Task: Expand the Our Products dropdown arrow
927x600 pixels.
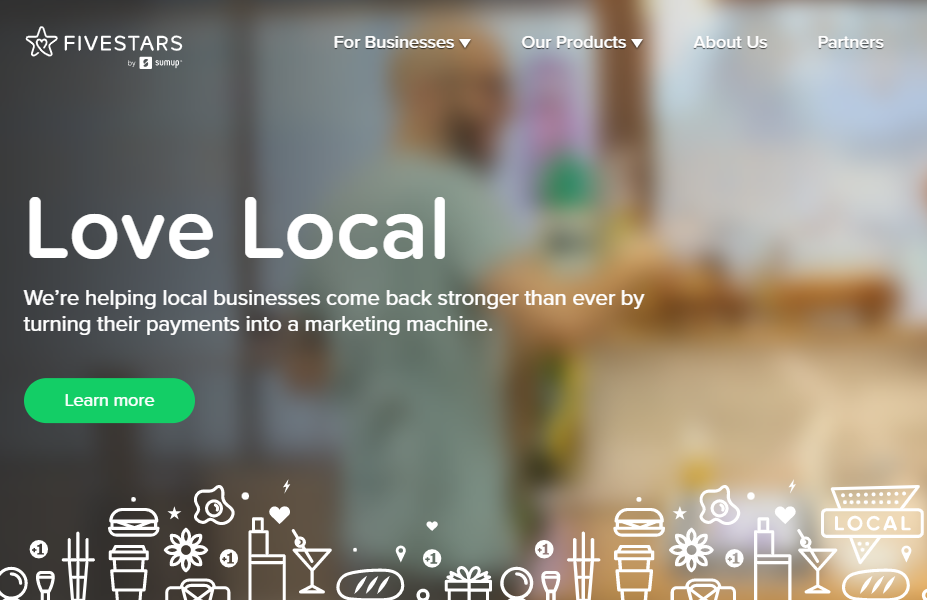Action: tap(637, 43)
